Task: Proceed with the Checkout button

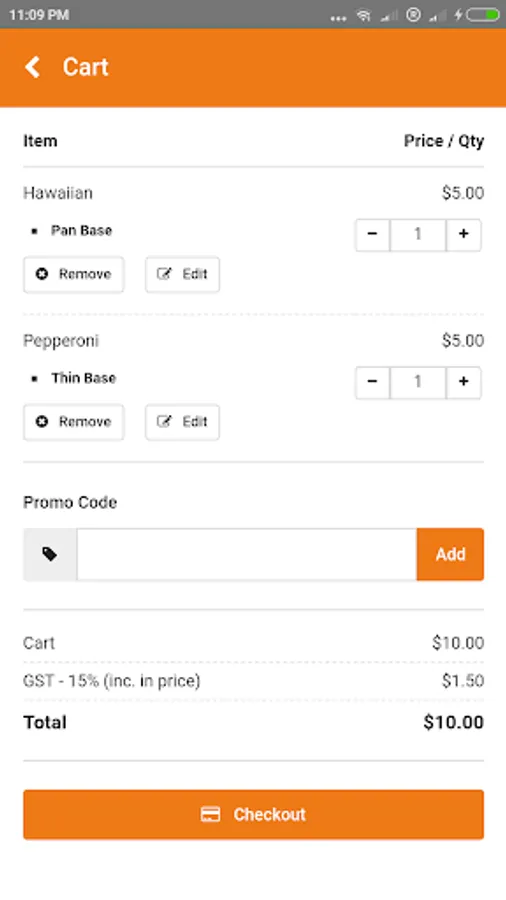Action: point(254,814)
